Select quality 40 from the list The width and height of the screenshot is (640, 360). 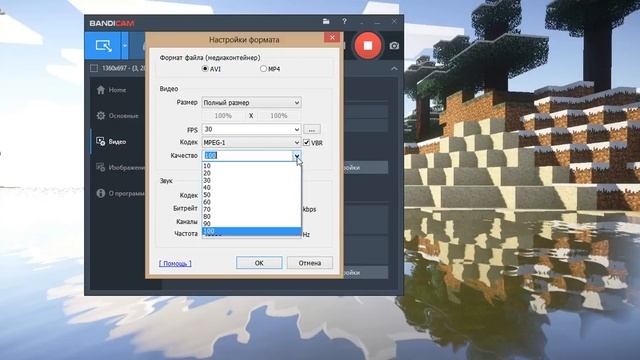(x=251, y=188)
